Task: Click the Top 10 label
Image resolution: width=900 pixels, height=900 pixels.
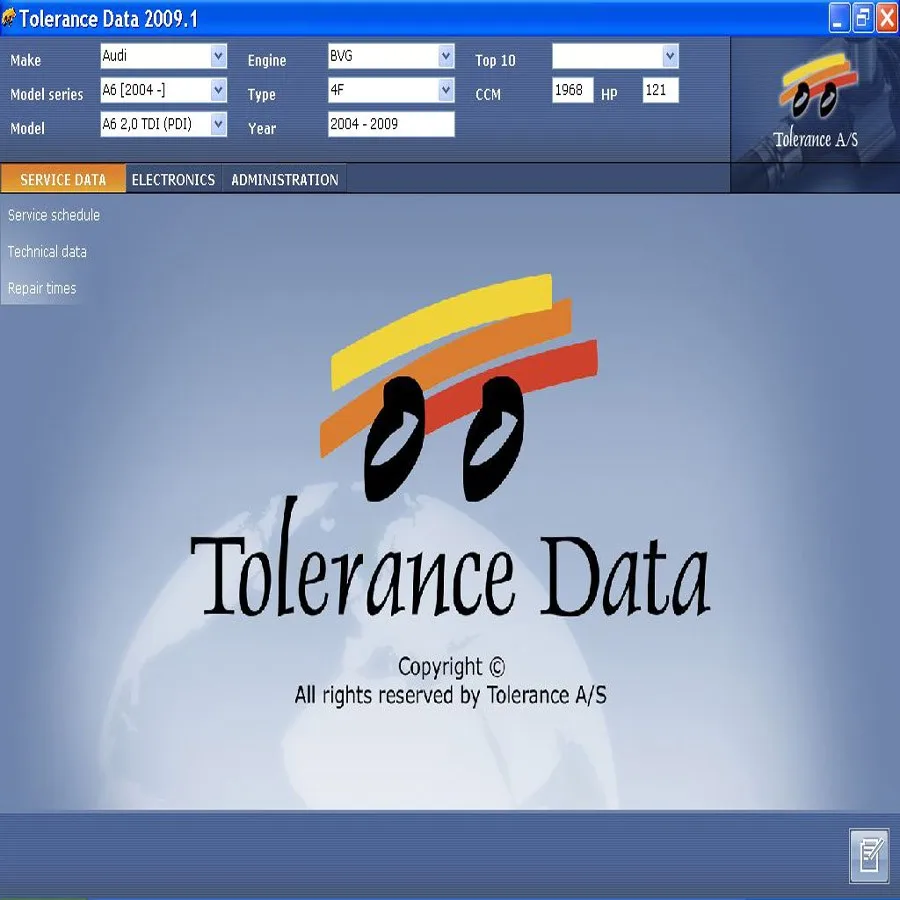Action: pyautogui.click(x=495, y=60)
